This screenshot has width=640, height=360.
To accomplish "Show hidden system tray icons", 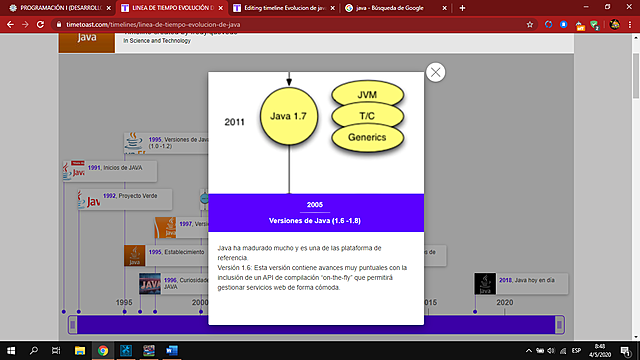I will click(529, 351).
